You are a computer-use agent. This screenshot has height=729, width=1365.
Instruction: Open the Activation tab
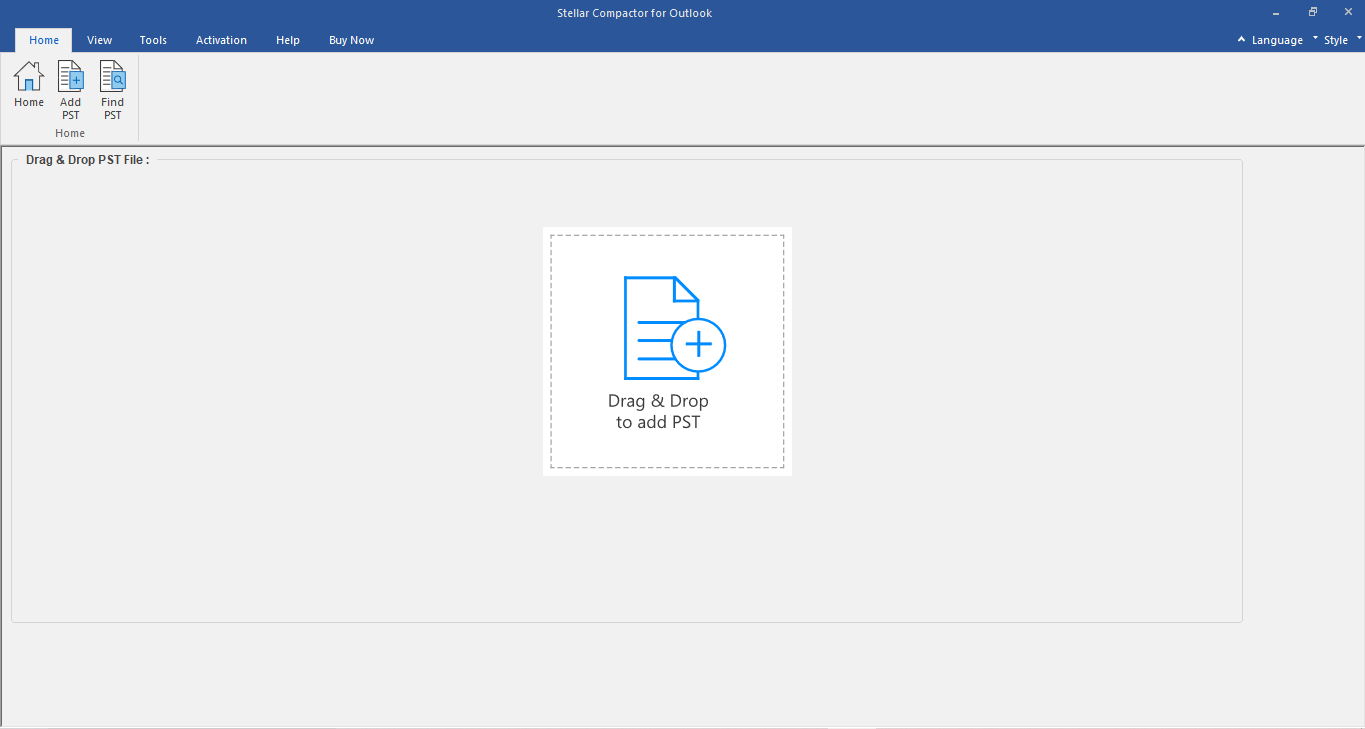point(221,40)
